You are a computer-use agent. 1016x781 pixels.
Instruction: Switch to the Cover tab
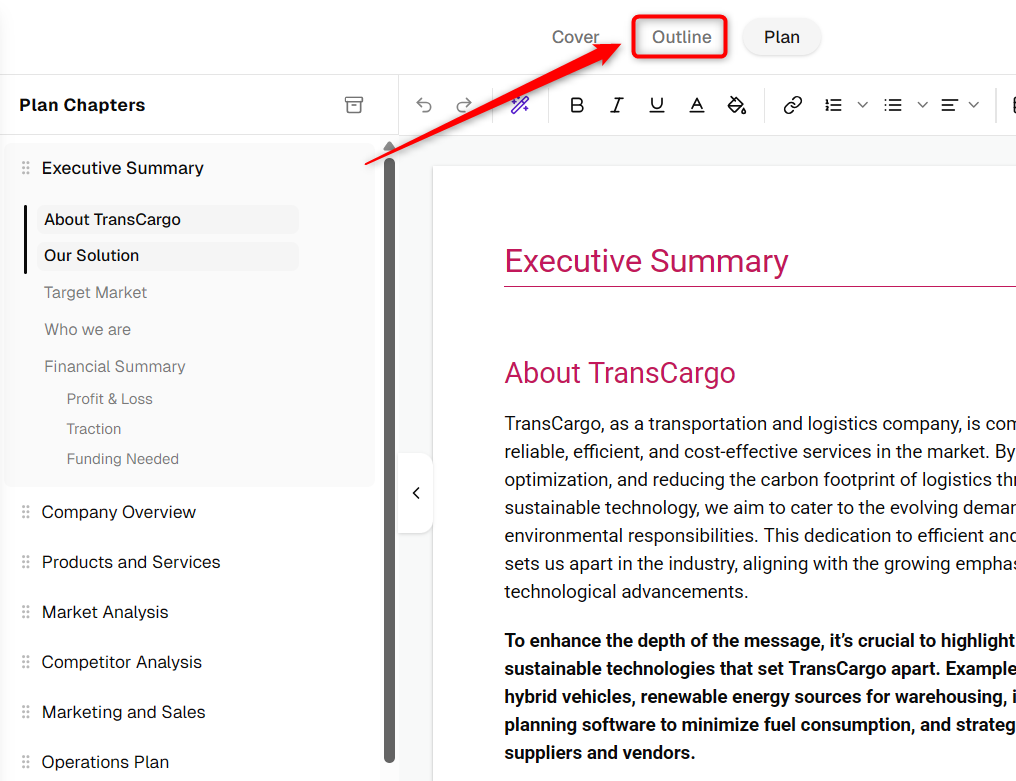coord(575,37)
